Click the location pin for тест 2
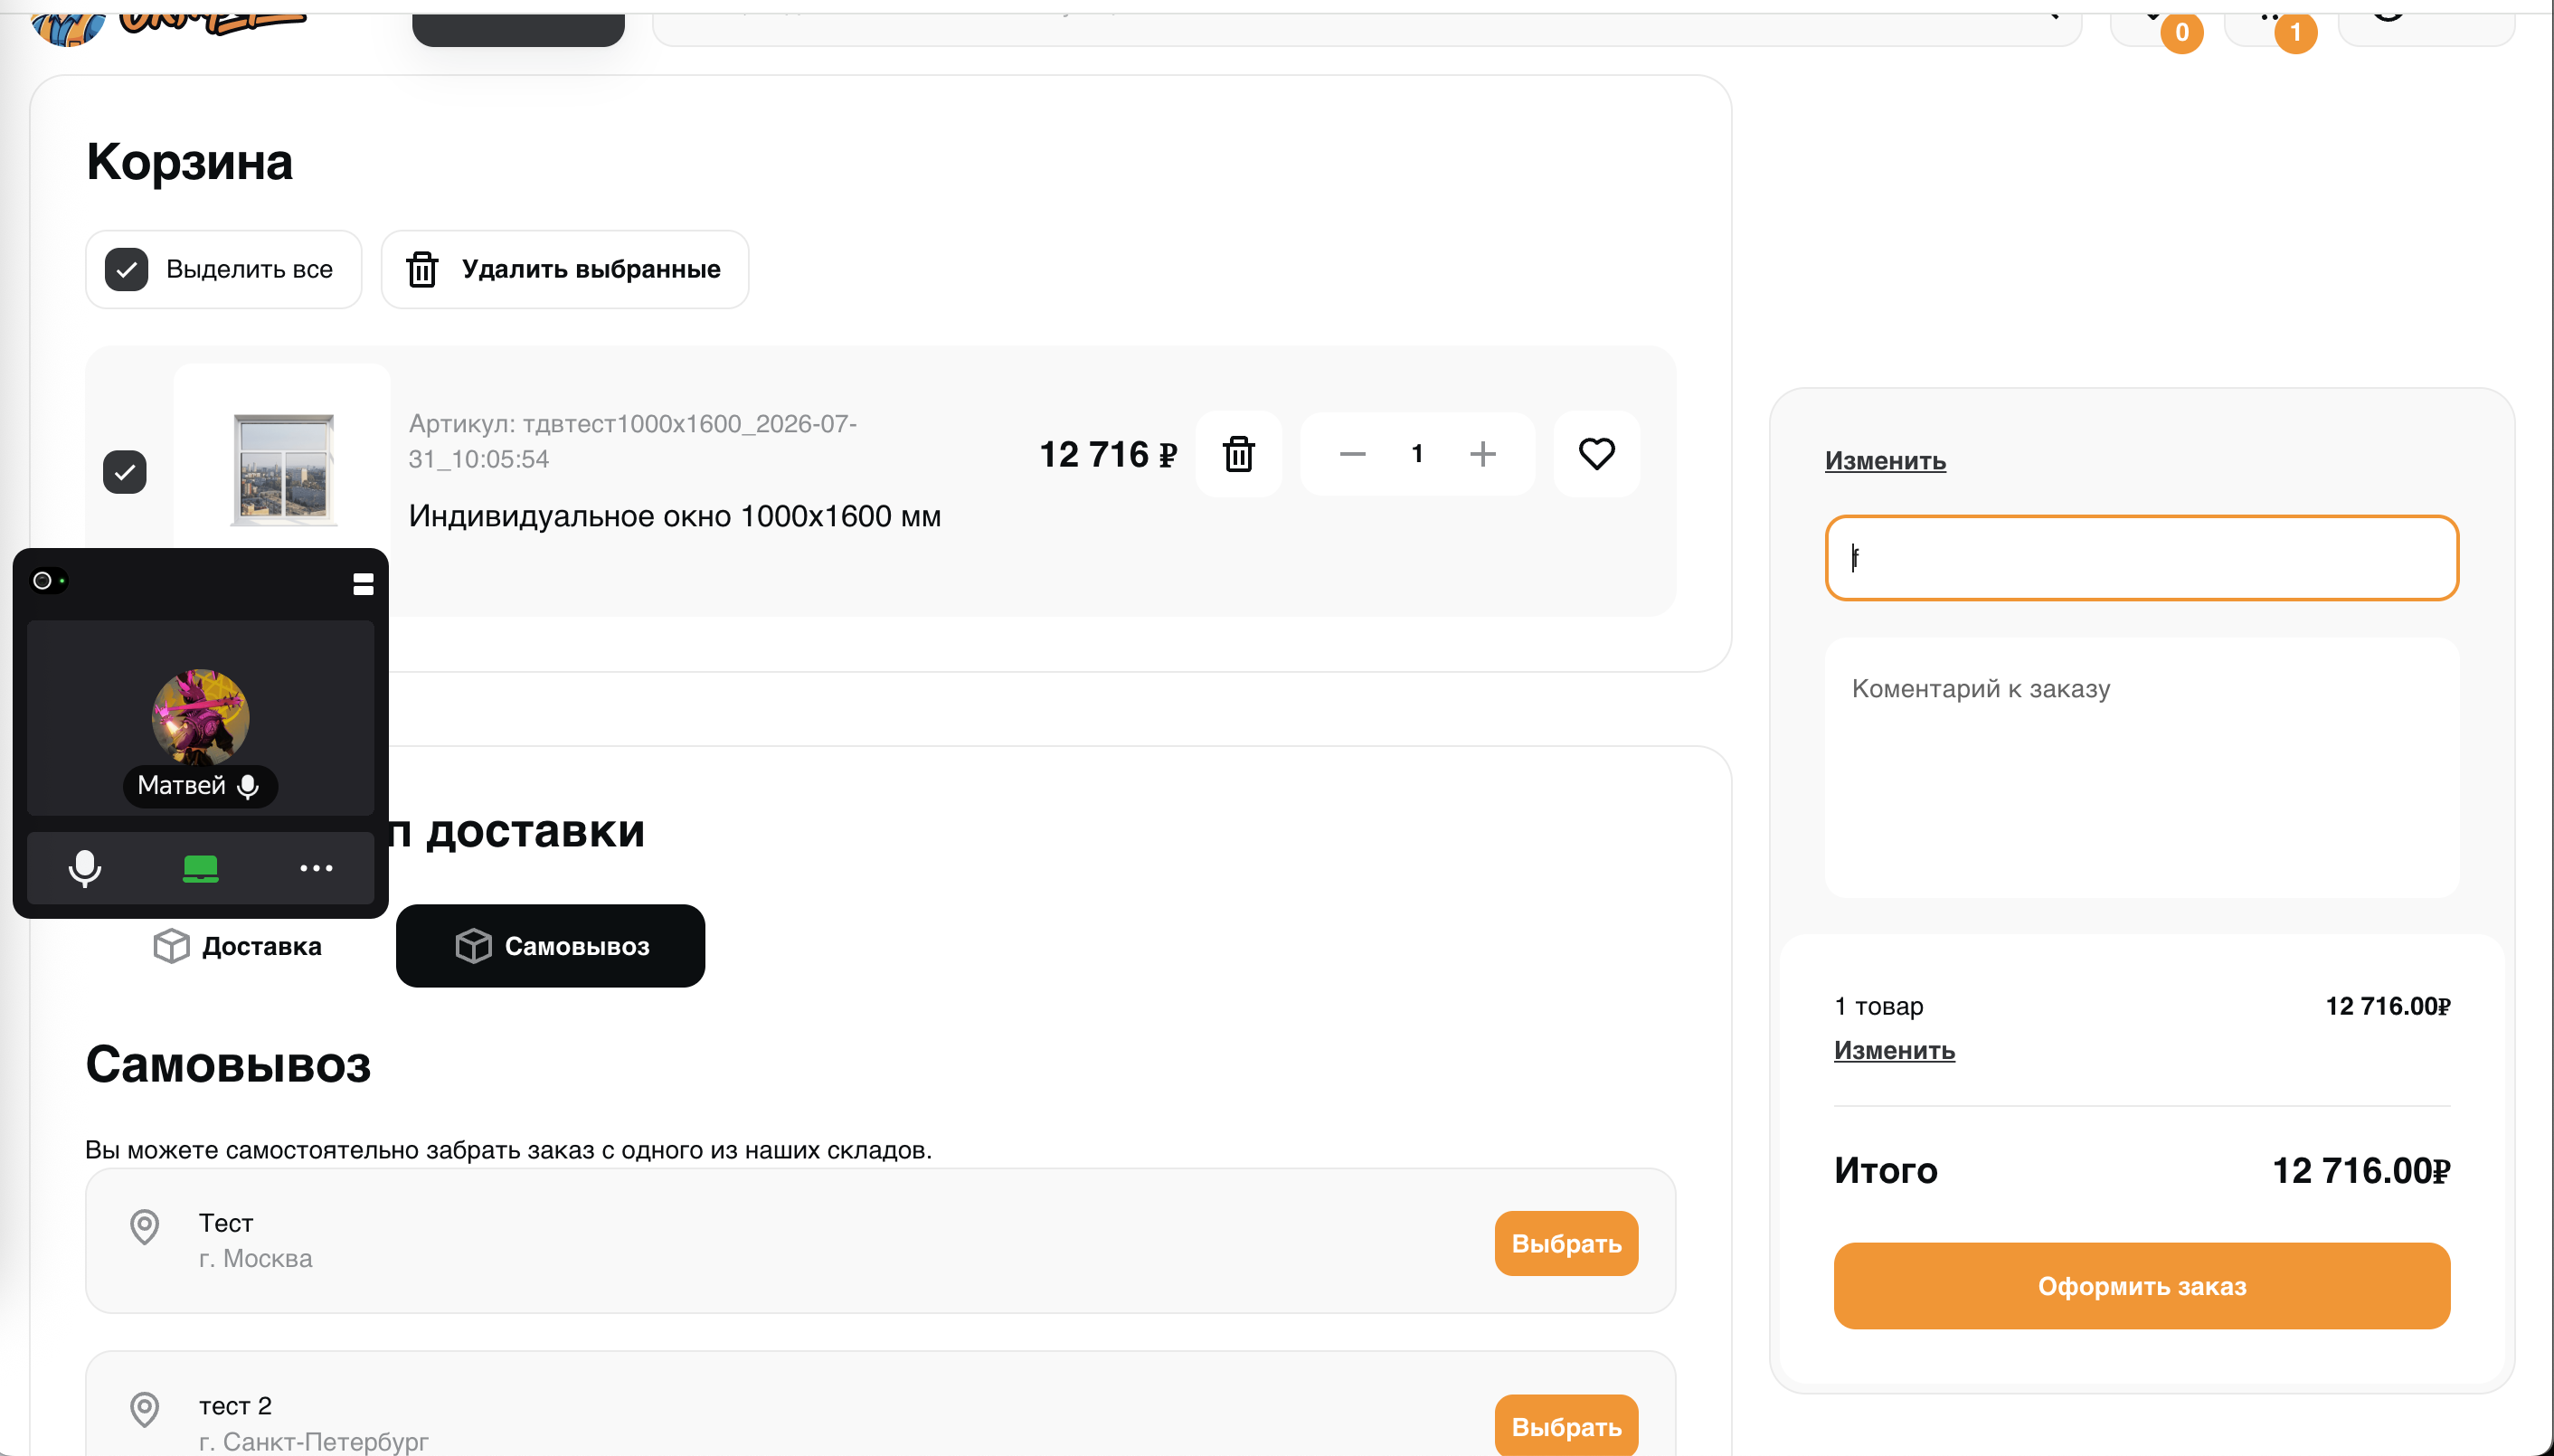 pos(145,1410)
